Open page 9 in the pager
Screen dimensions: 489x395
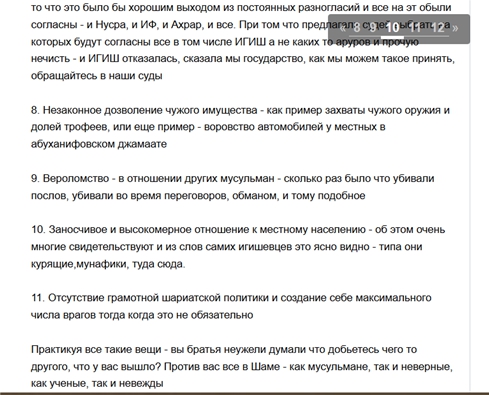(x=372, y=27)
